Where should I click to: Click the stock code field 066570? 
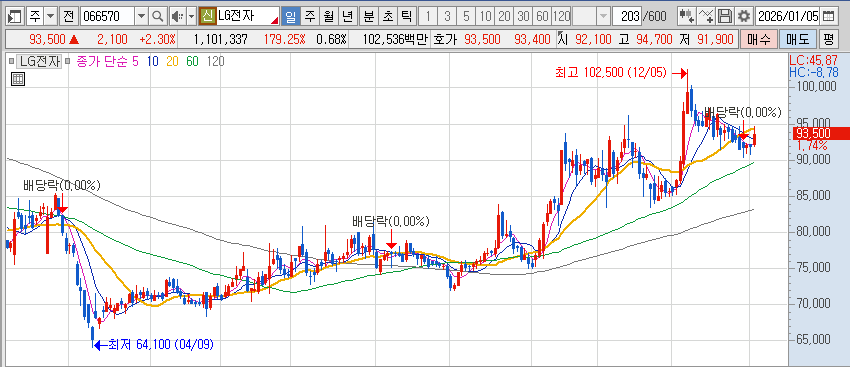(107, 17)
